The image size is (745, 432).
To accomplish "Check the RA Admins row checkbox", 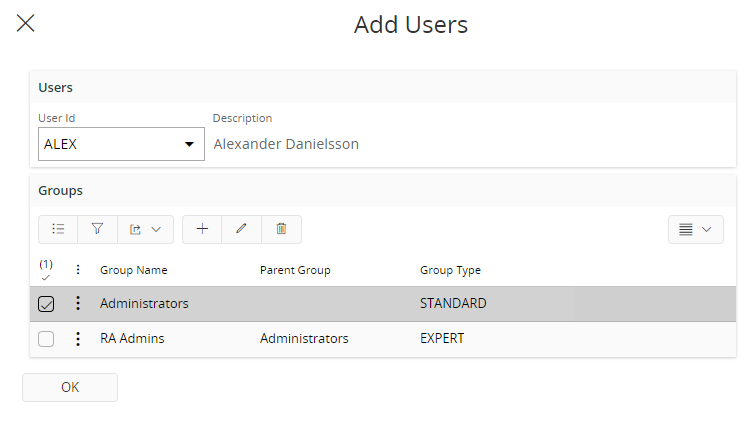I will click(x=46, y=339).
